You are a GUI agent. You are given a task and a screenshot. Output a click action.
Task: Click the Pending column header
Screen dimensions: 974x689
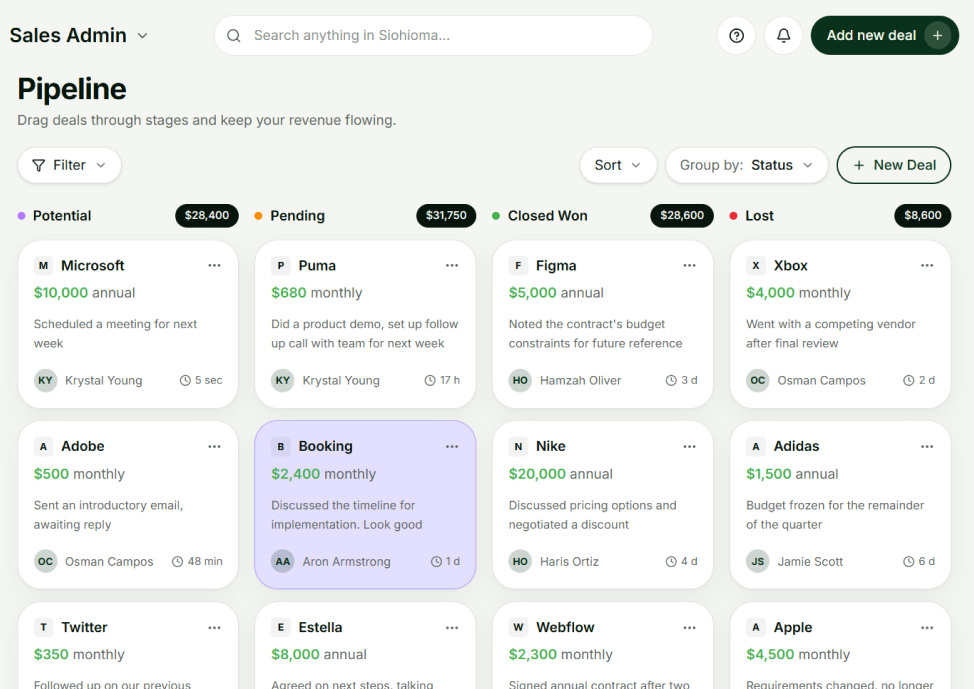(x=298, y=216)
